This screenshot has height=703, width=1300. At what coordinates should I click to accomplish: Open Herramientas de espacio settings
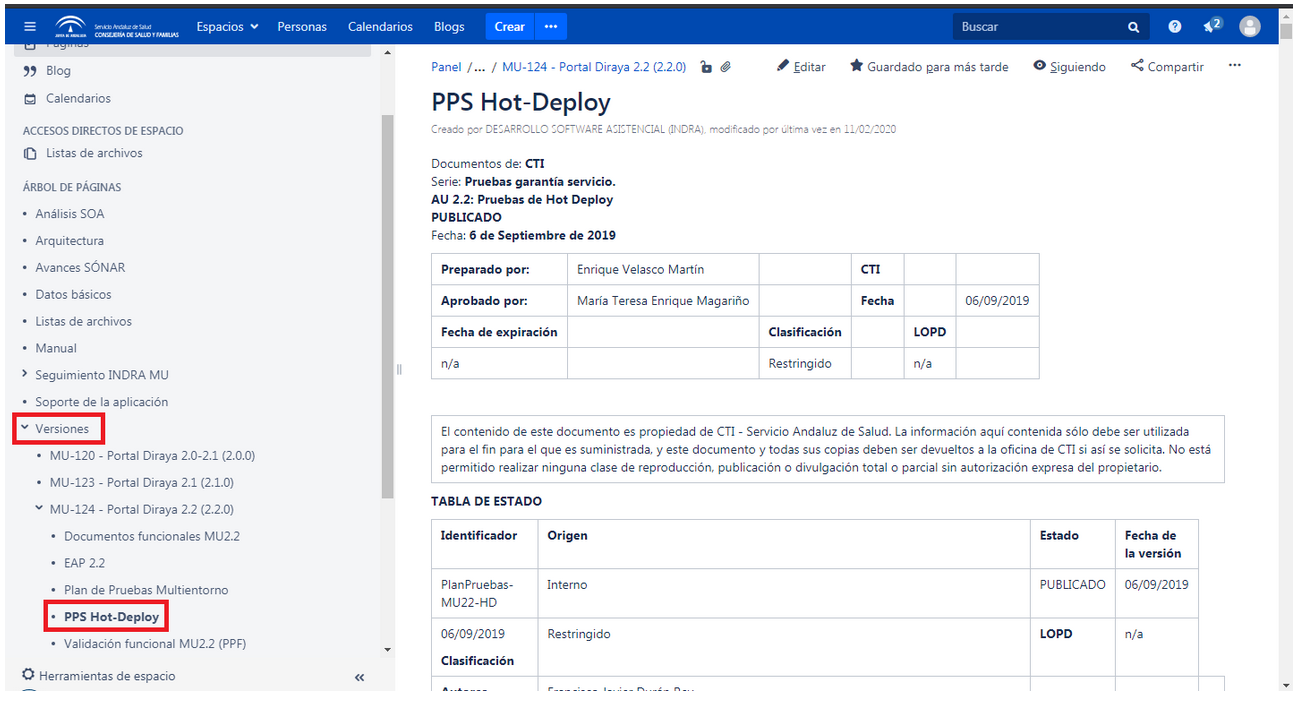[98, 676]
